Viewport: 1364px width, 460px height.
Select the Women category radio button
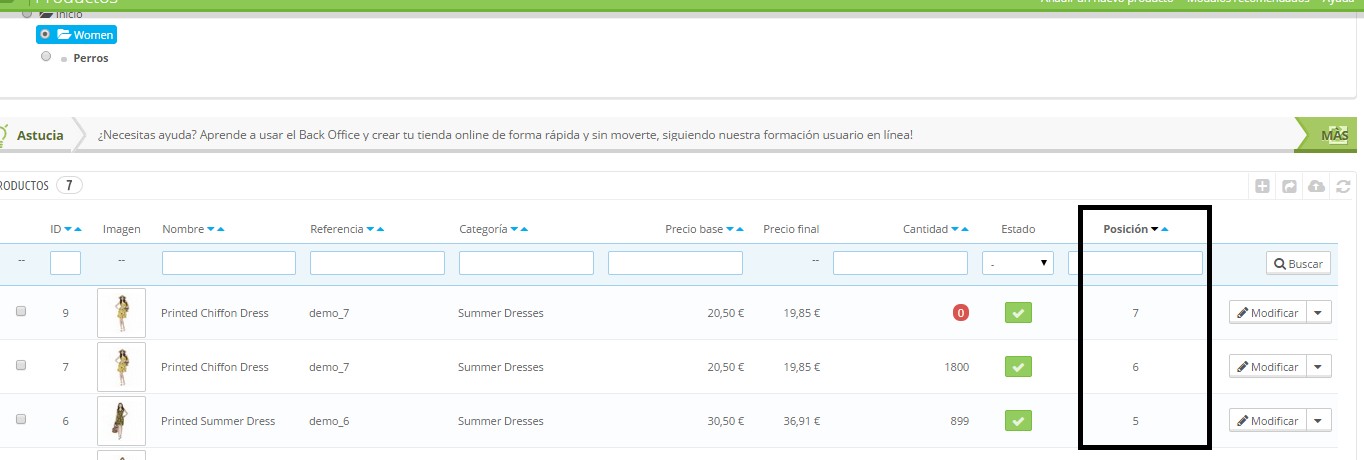[46, 34]
